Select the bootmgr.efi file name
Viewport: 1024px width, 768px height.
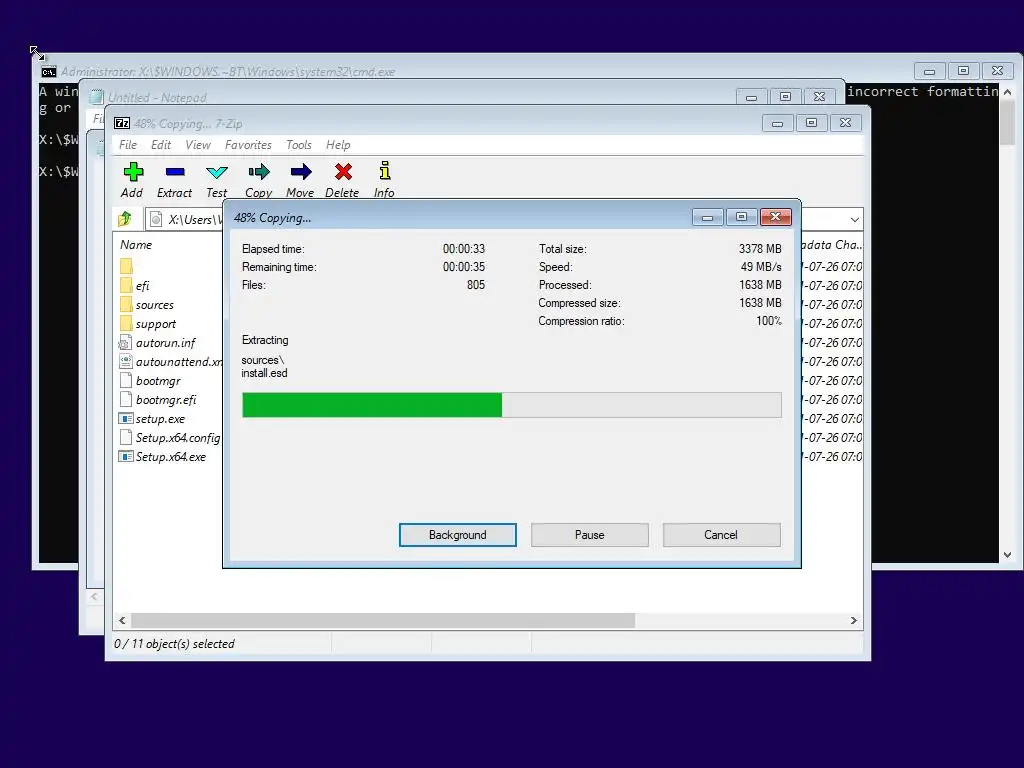166,400
